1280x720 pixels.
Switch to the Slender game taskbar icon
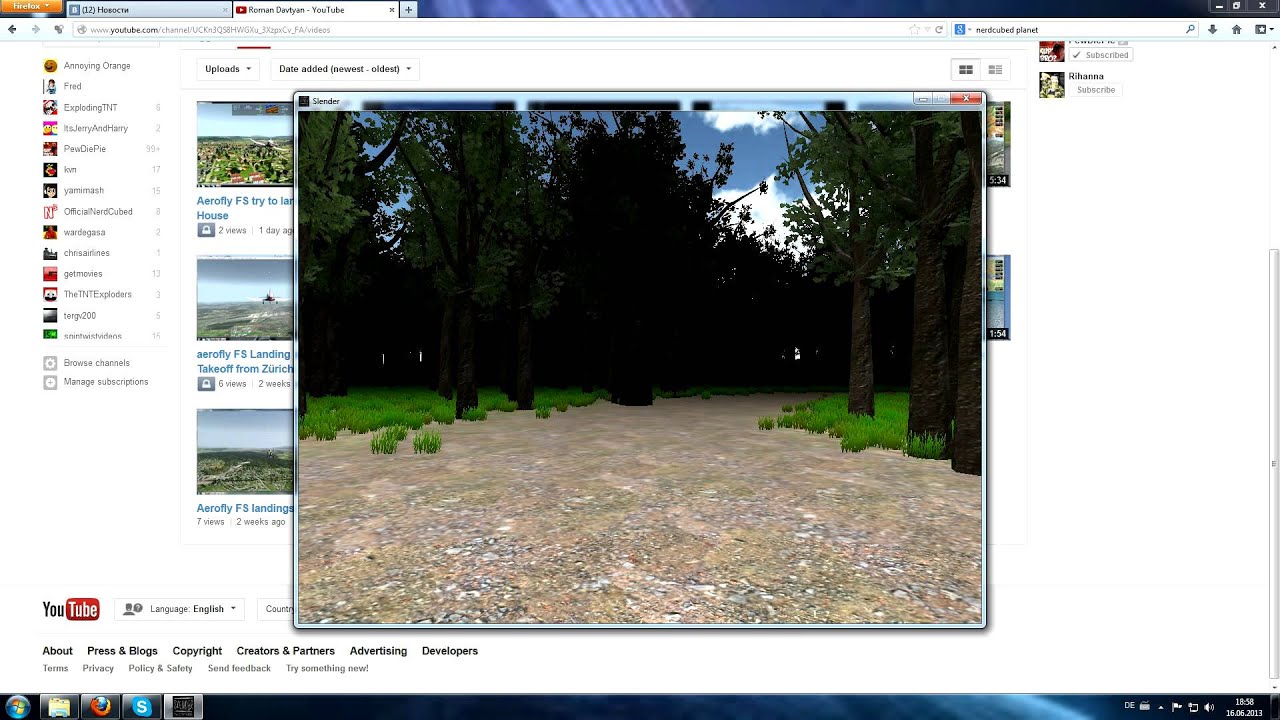183,707
